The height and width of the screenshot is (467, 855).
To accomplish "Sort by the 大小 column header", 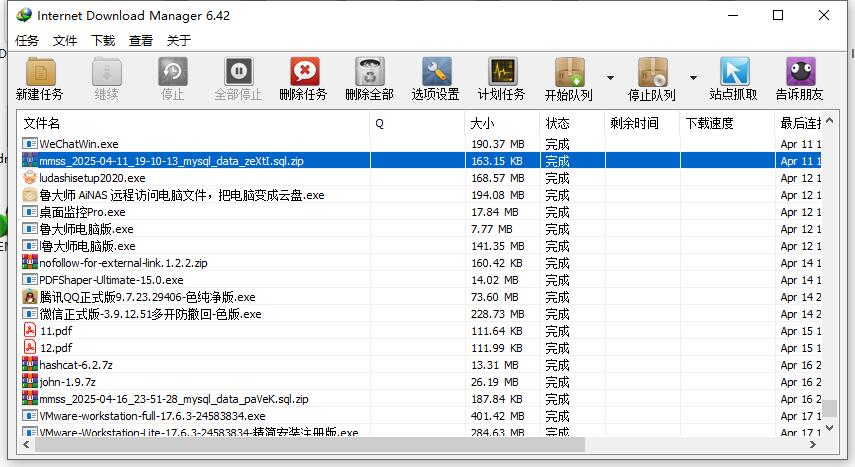I will coord(502,123).
